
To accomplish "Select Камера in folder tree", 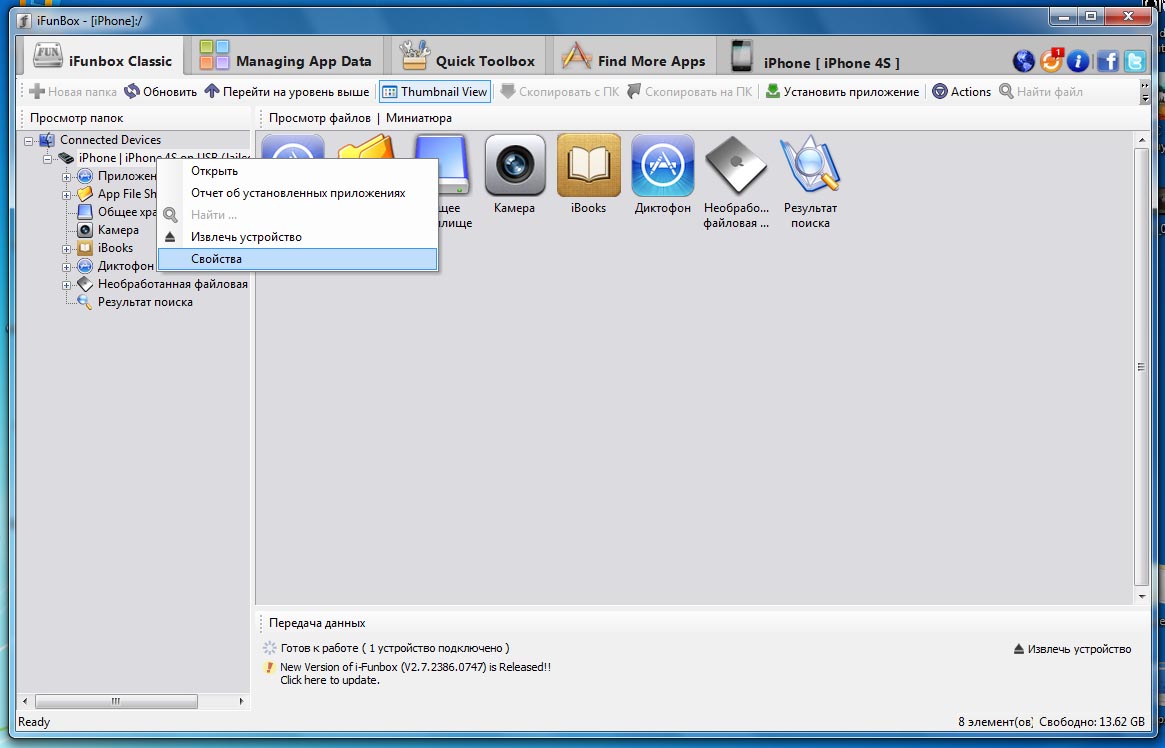I will click(118, 230).
